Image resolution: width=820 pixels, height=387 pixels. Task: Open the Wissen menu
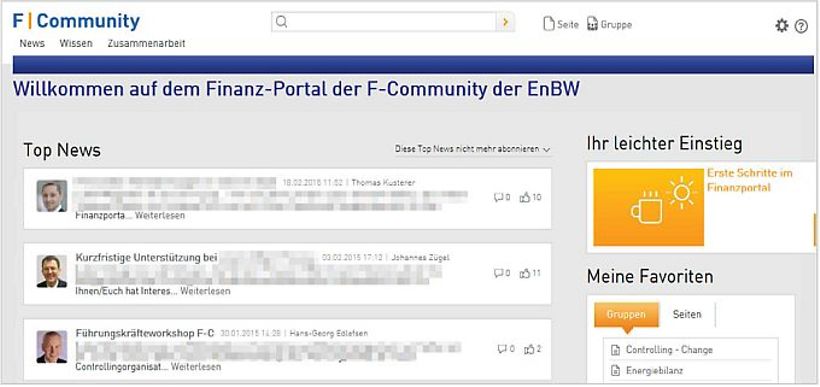(76, 44)
